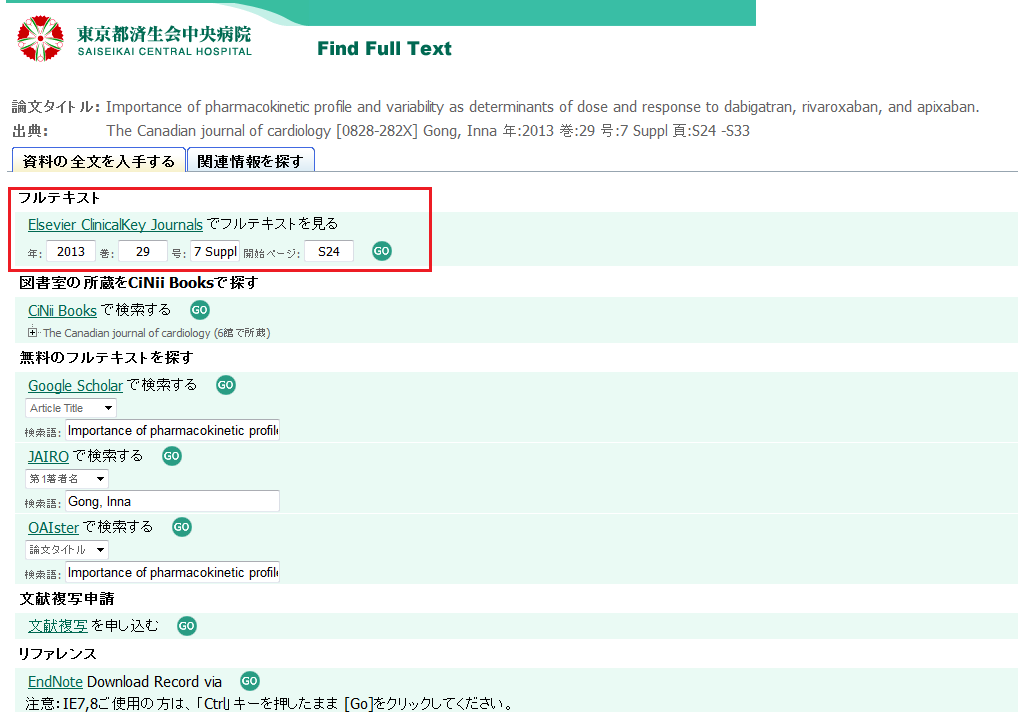Click the source text 'The Canadian journal of cardiology [0828-282X]'
Image resolution: width=1018 pixels, height=718 pixels.
(262, 131)
